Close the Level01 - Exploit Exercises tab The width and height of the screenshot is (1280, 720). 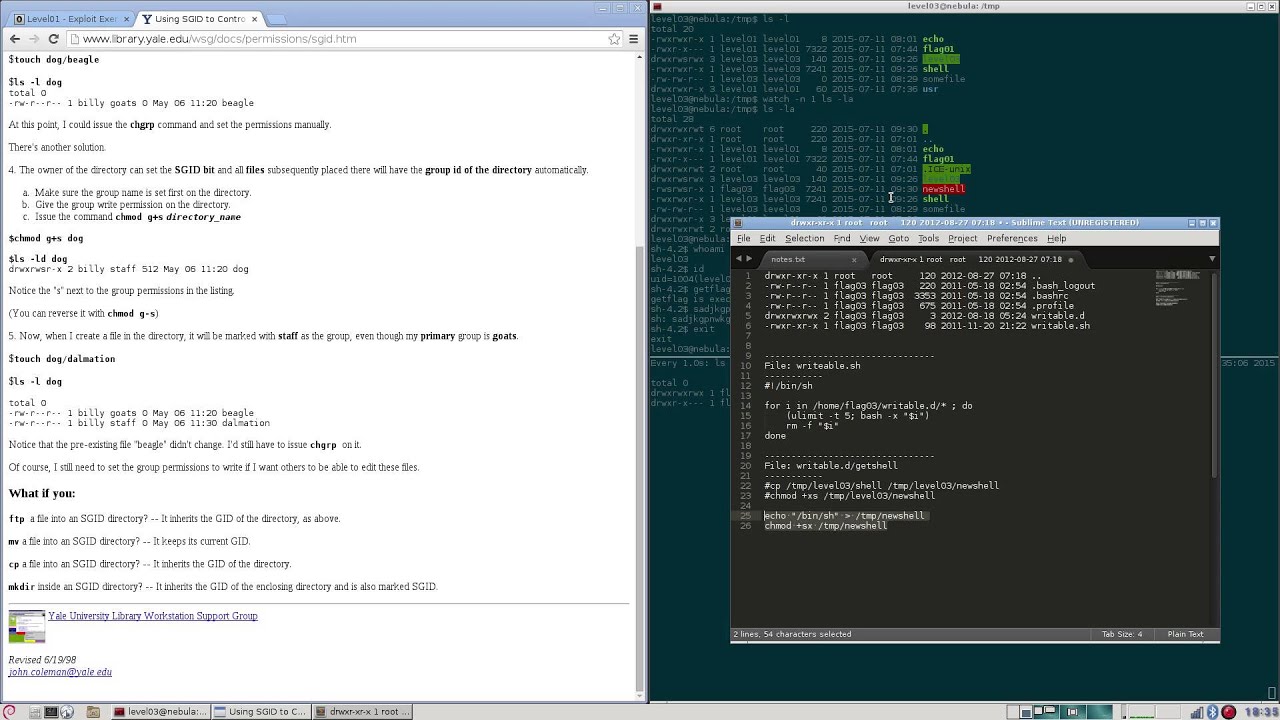pyautogui.click(x=125, y=19)
